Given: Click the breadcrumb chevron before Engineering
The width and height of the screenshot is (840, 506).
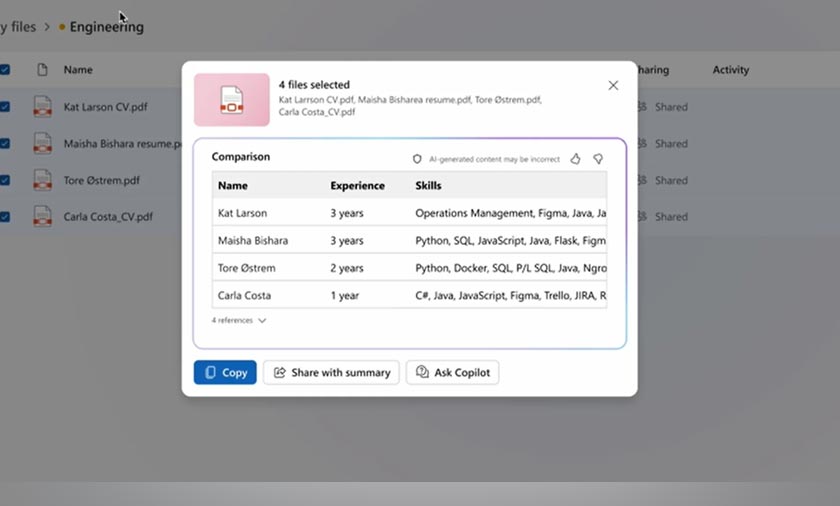Looking at the screenshot, I should pyautogui.click(x=47, y=27).
